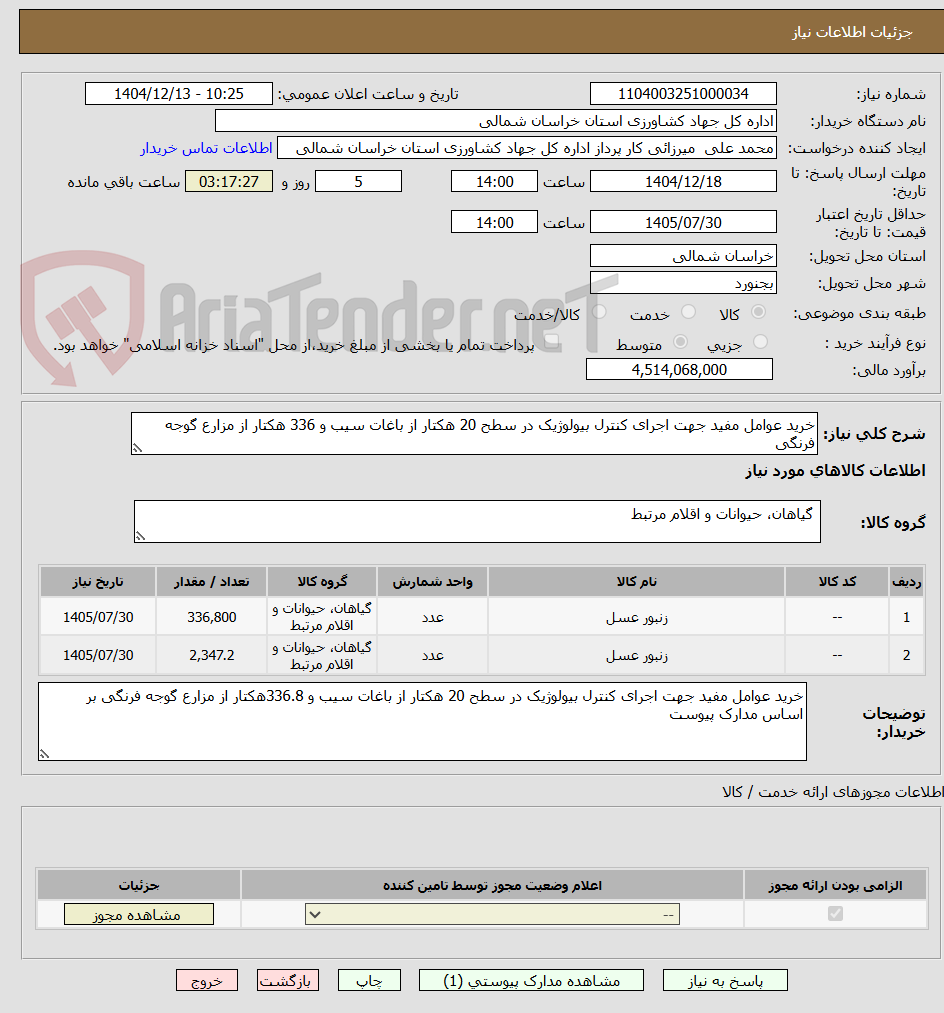Screen dimensions: 944x1013
Task: Select the کالا/خدمت radio button
Action: click(x=599, y=313)
